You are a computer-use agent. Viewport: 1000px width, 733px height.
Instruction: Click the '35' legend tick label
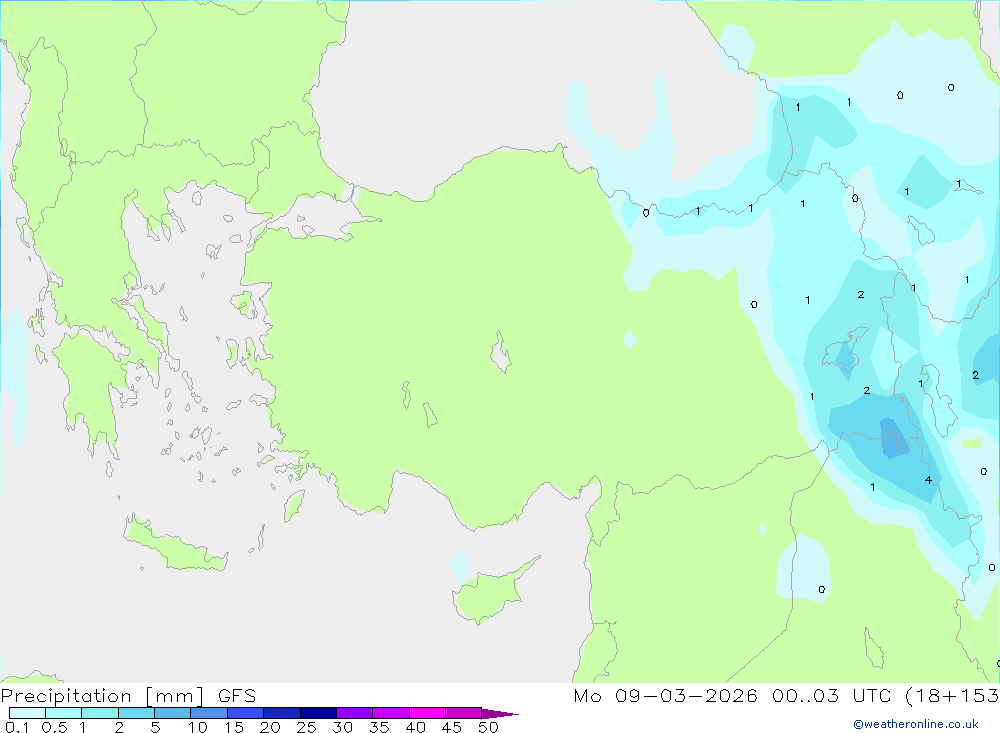pyautogui.click(x=379, y=727)
